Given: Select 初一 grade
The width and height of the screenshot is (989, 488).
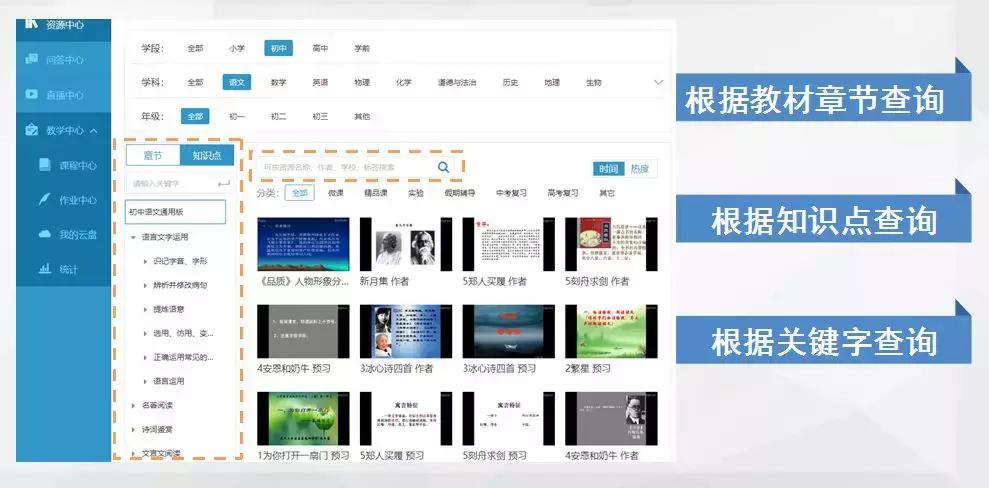Looking at the screenshot, I should coord(237,117).
